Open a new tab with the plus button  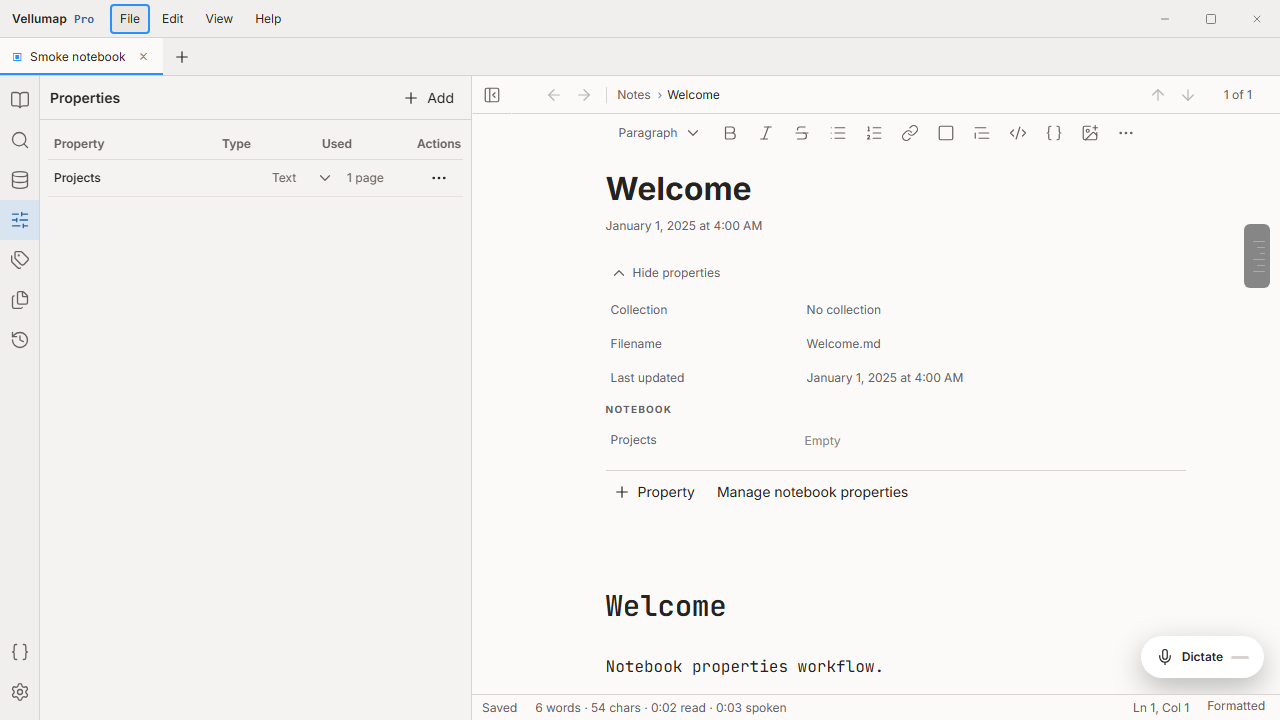(182, 57)
